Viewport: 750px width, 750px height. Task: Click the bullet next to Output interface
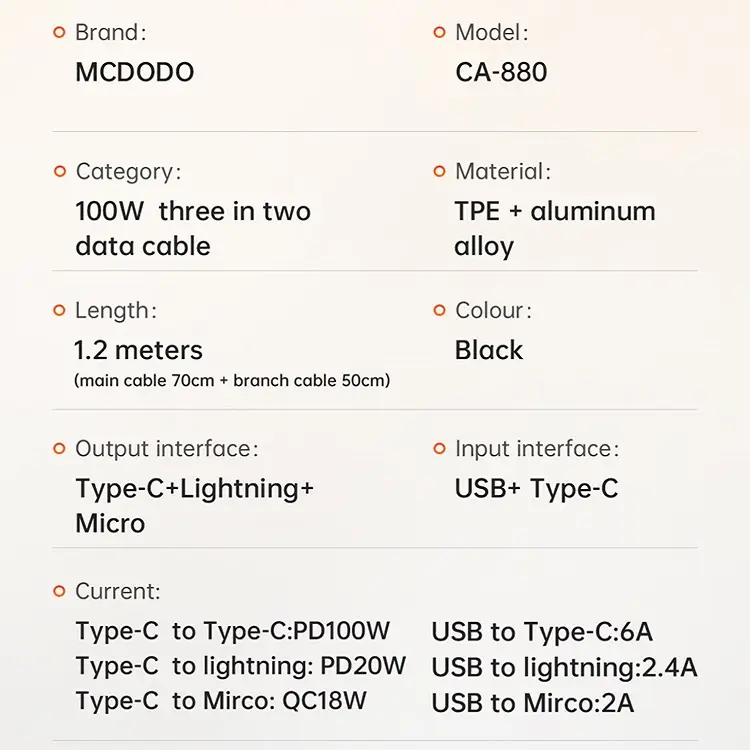pyautogui.click(x=59, y=449)
